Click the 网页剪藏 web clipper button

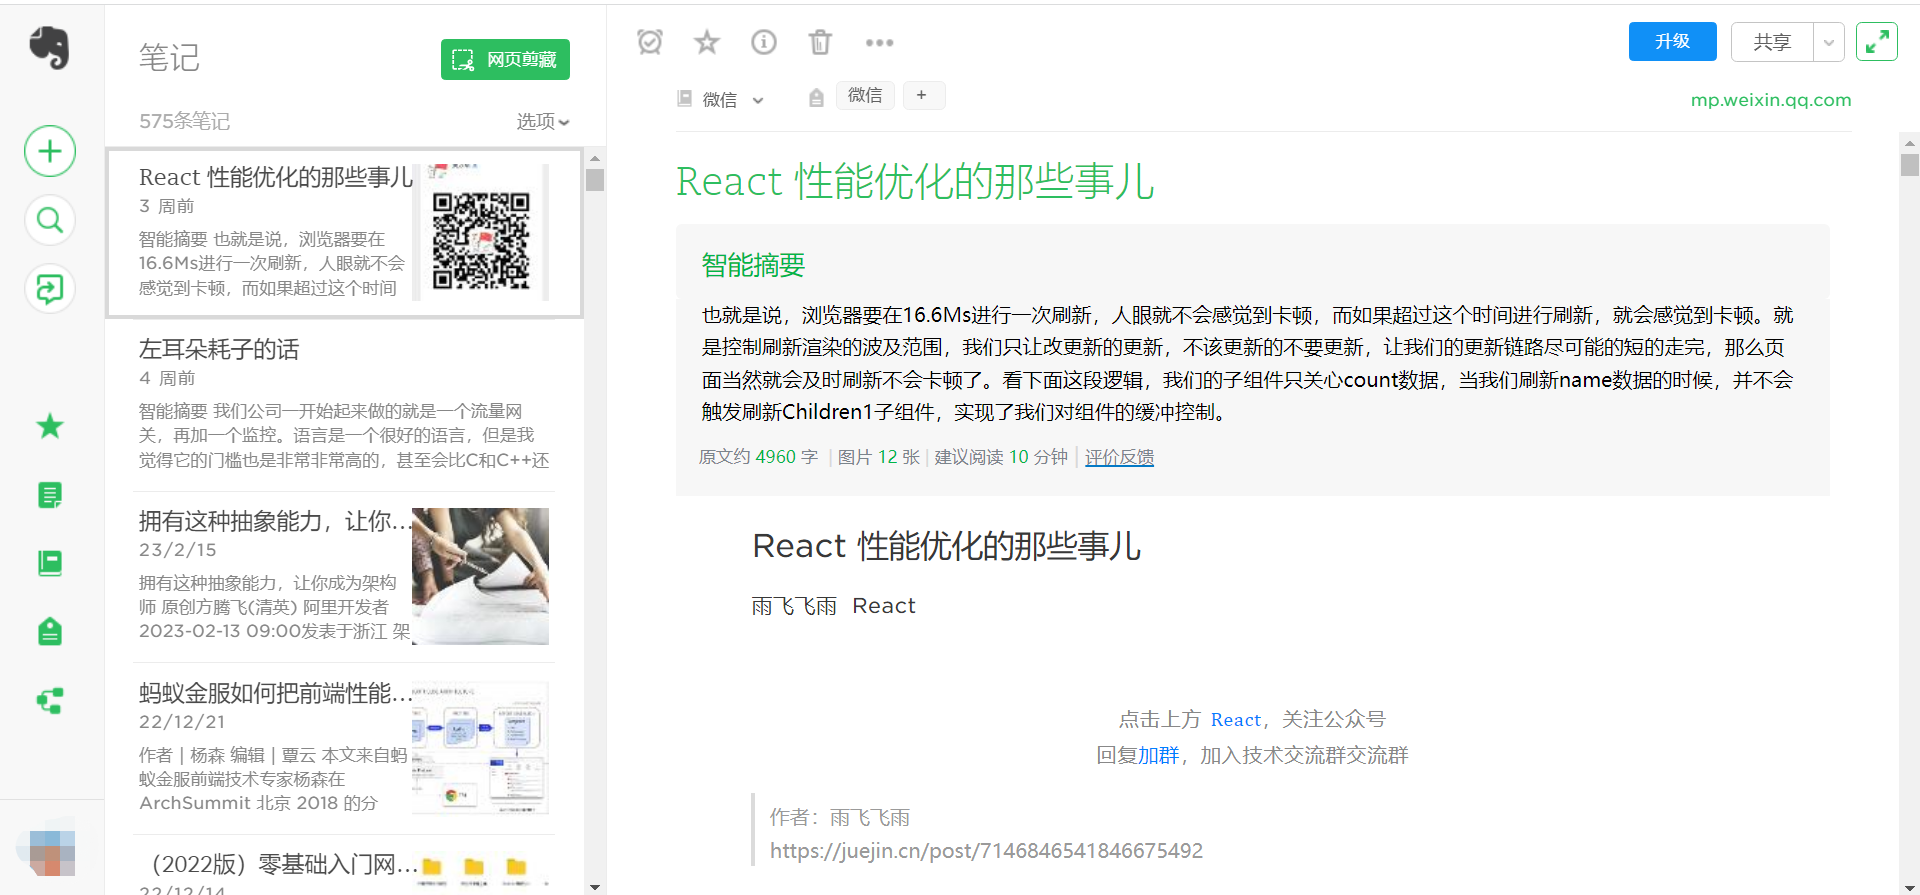point(505,60)
